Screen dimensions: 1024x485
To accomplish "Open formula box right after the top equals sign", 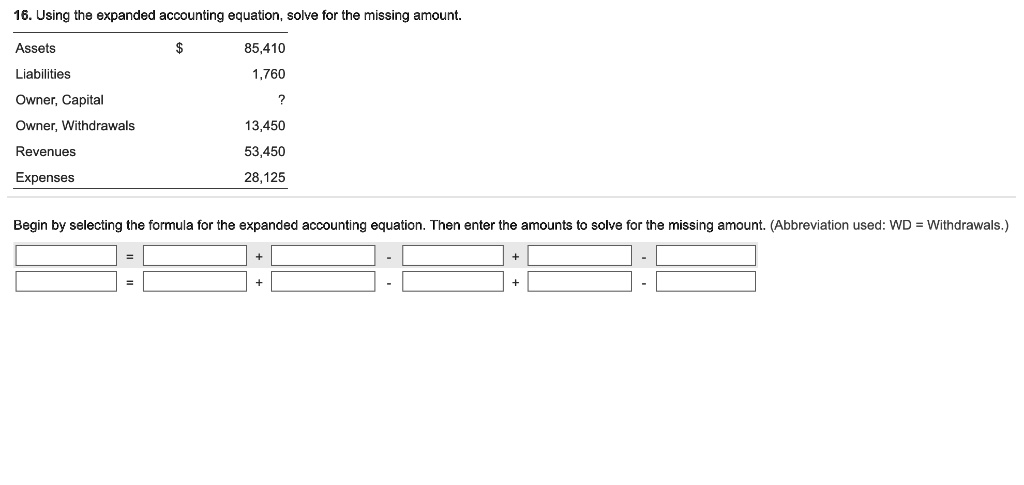I will [x=195, y=256].
